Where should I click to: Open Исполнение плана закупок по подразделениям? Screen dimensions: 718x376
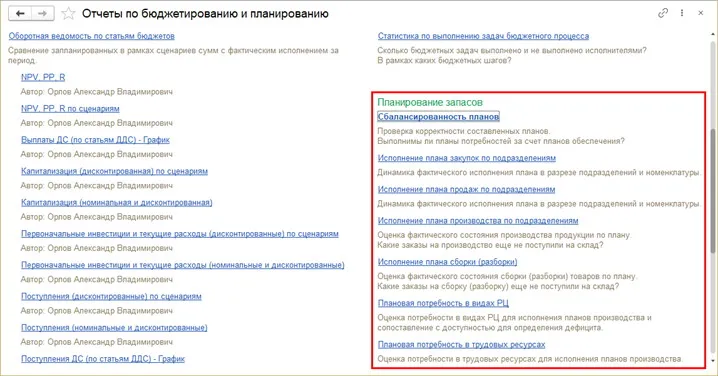pos(467,158)
